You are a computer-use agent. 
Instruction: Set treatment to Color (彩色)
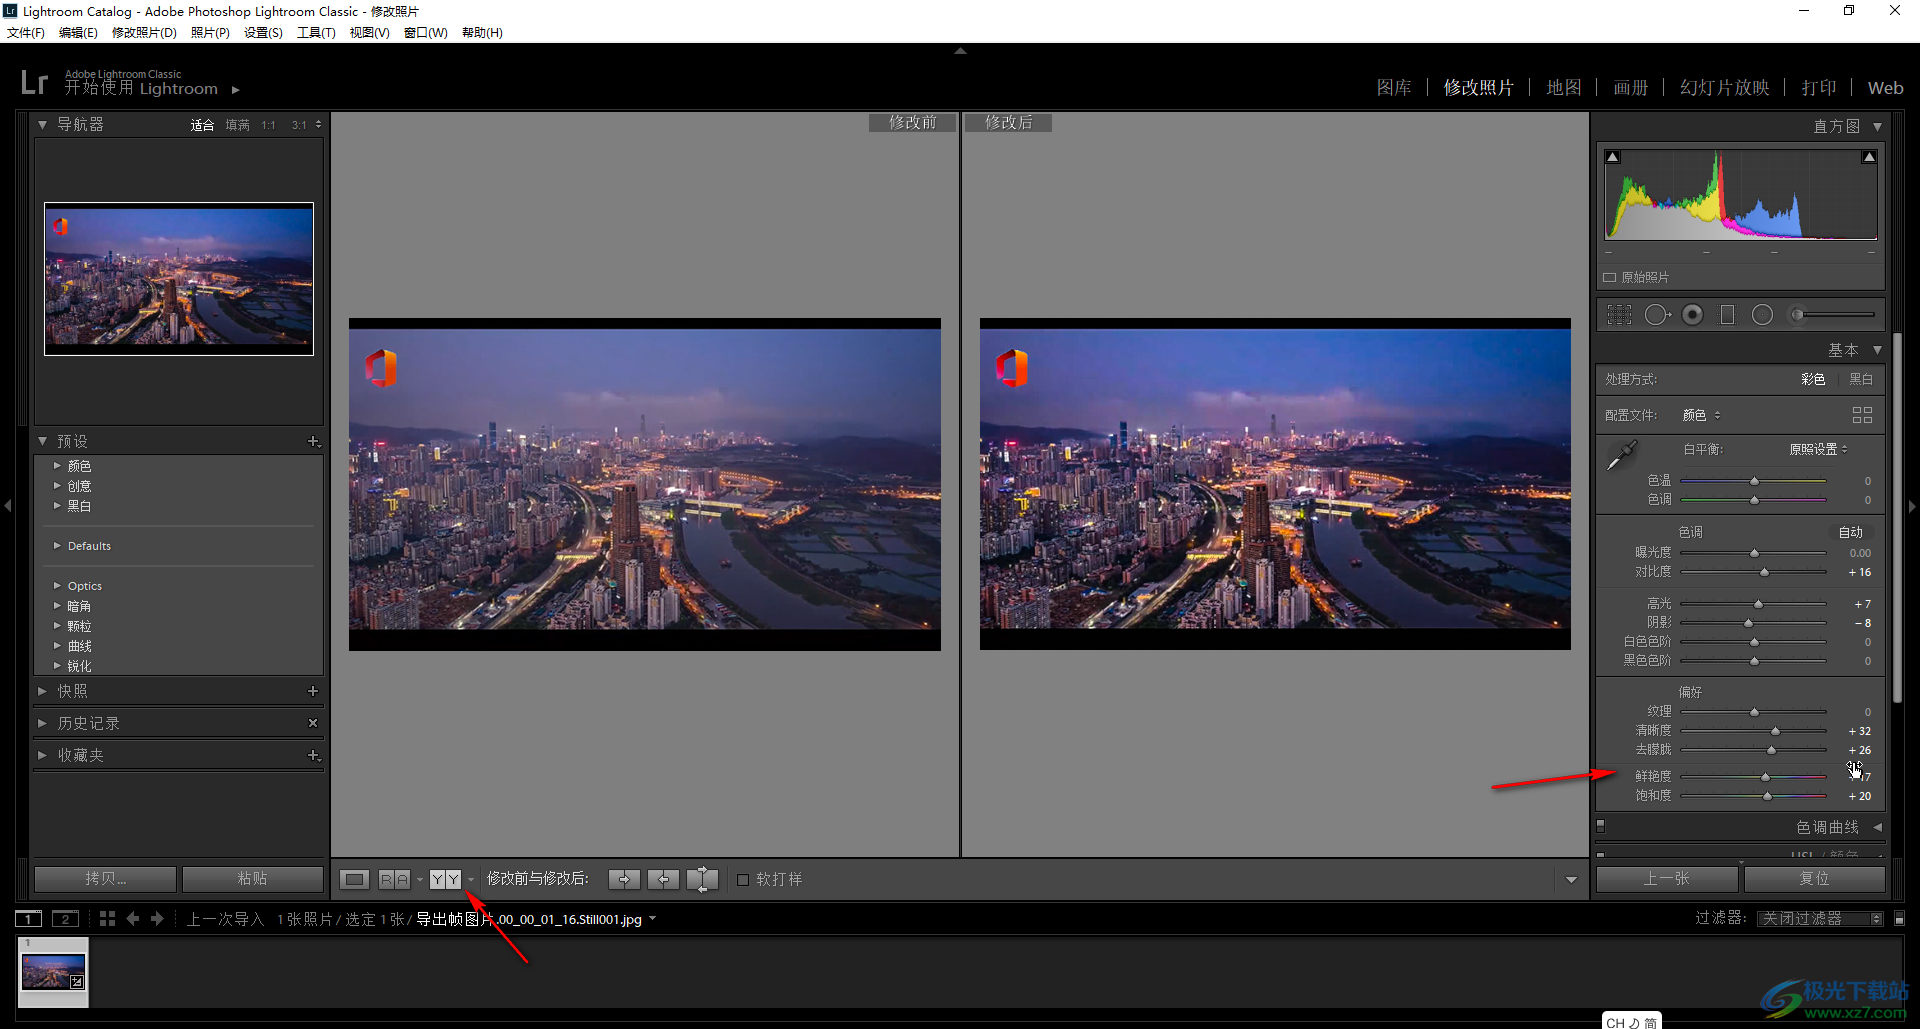coord(1813,379)
